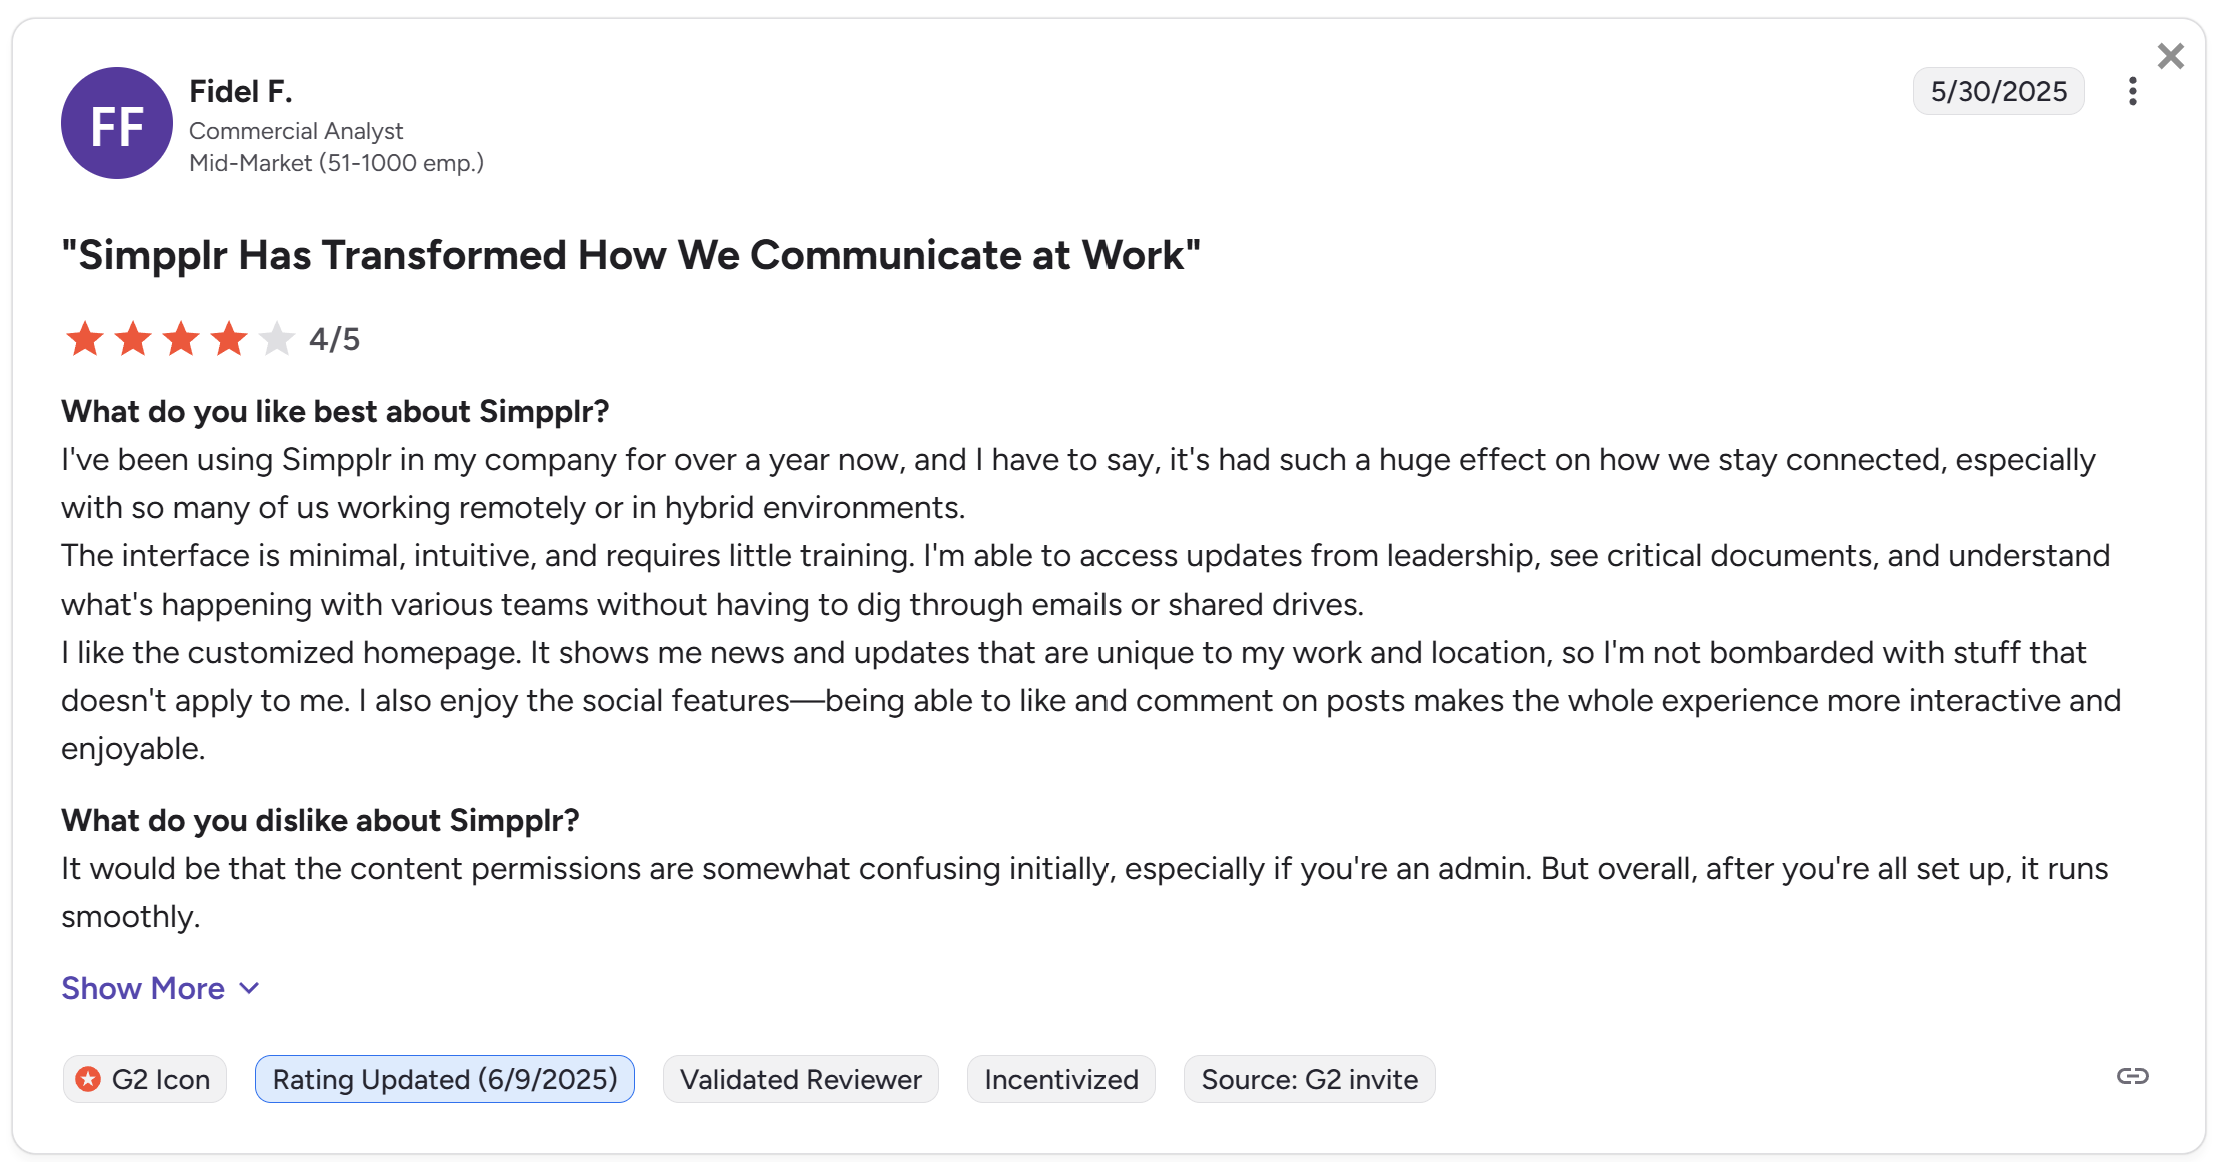The height and width of the screenshot is (1162, 2216).
Task: Collapse the expanded review details
Action: point(143,988)
